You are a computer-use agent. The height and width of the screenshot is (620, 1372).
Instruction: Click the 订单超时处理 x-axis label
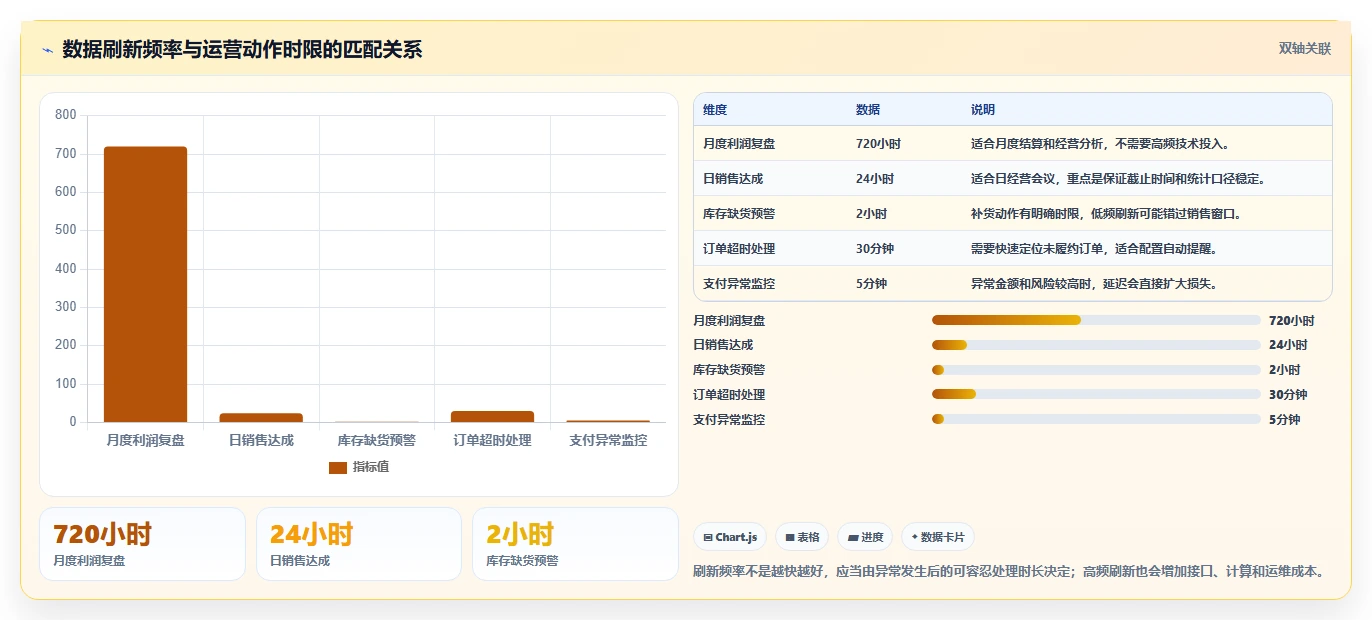point(492,440)
